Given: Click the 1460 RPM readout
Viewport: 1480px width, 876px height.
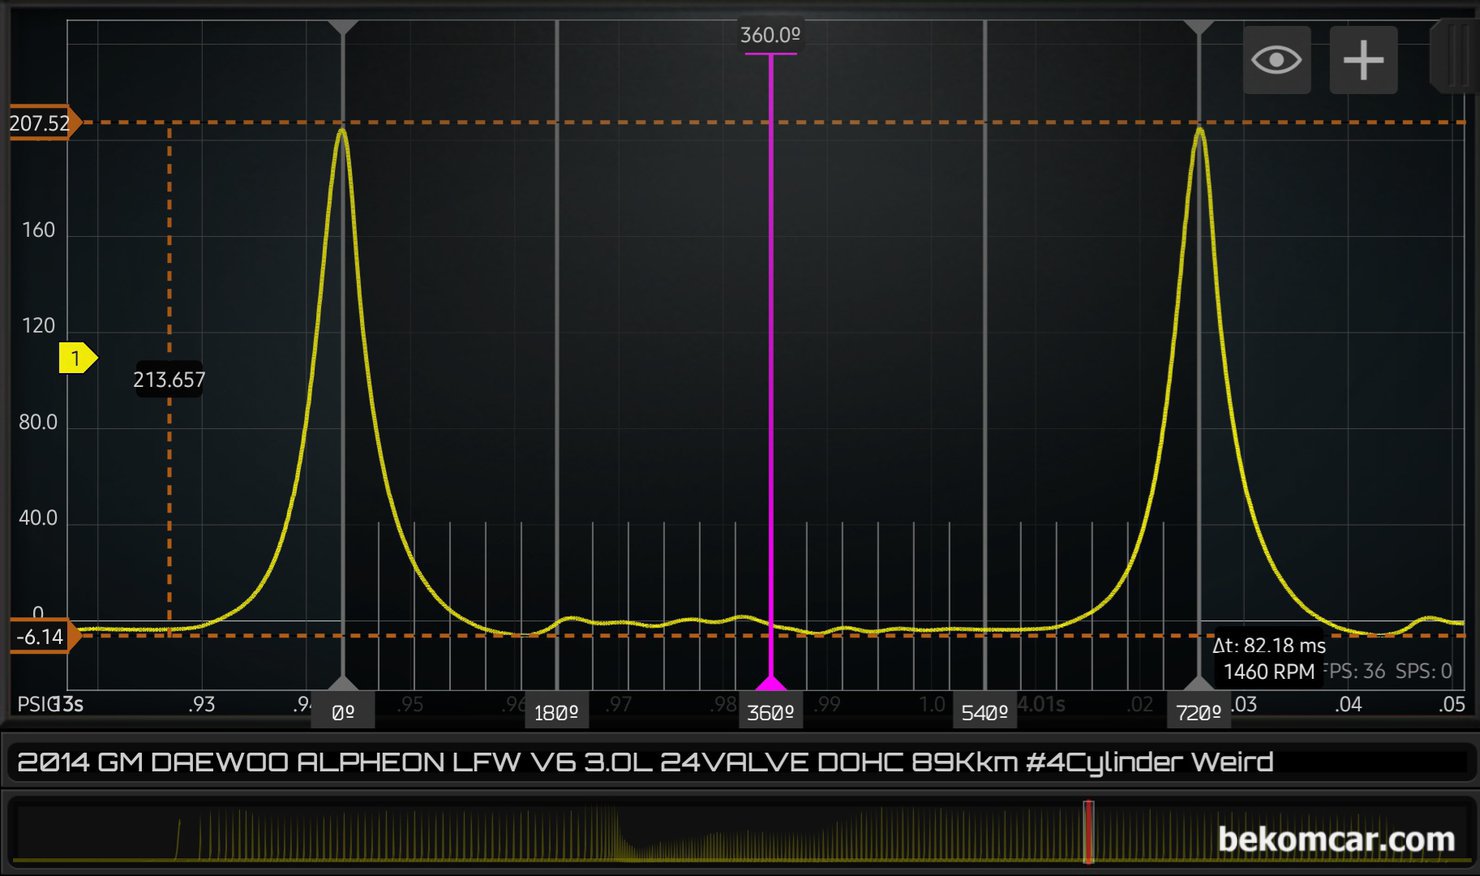Looking at the screenshot, I should [x=1268, y=672].
